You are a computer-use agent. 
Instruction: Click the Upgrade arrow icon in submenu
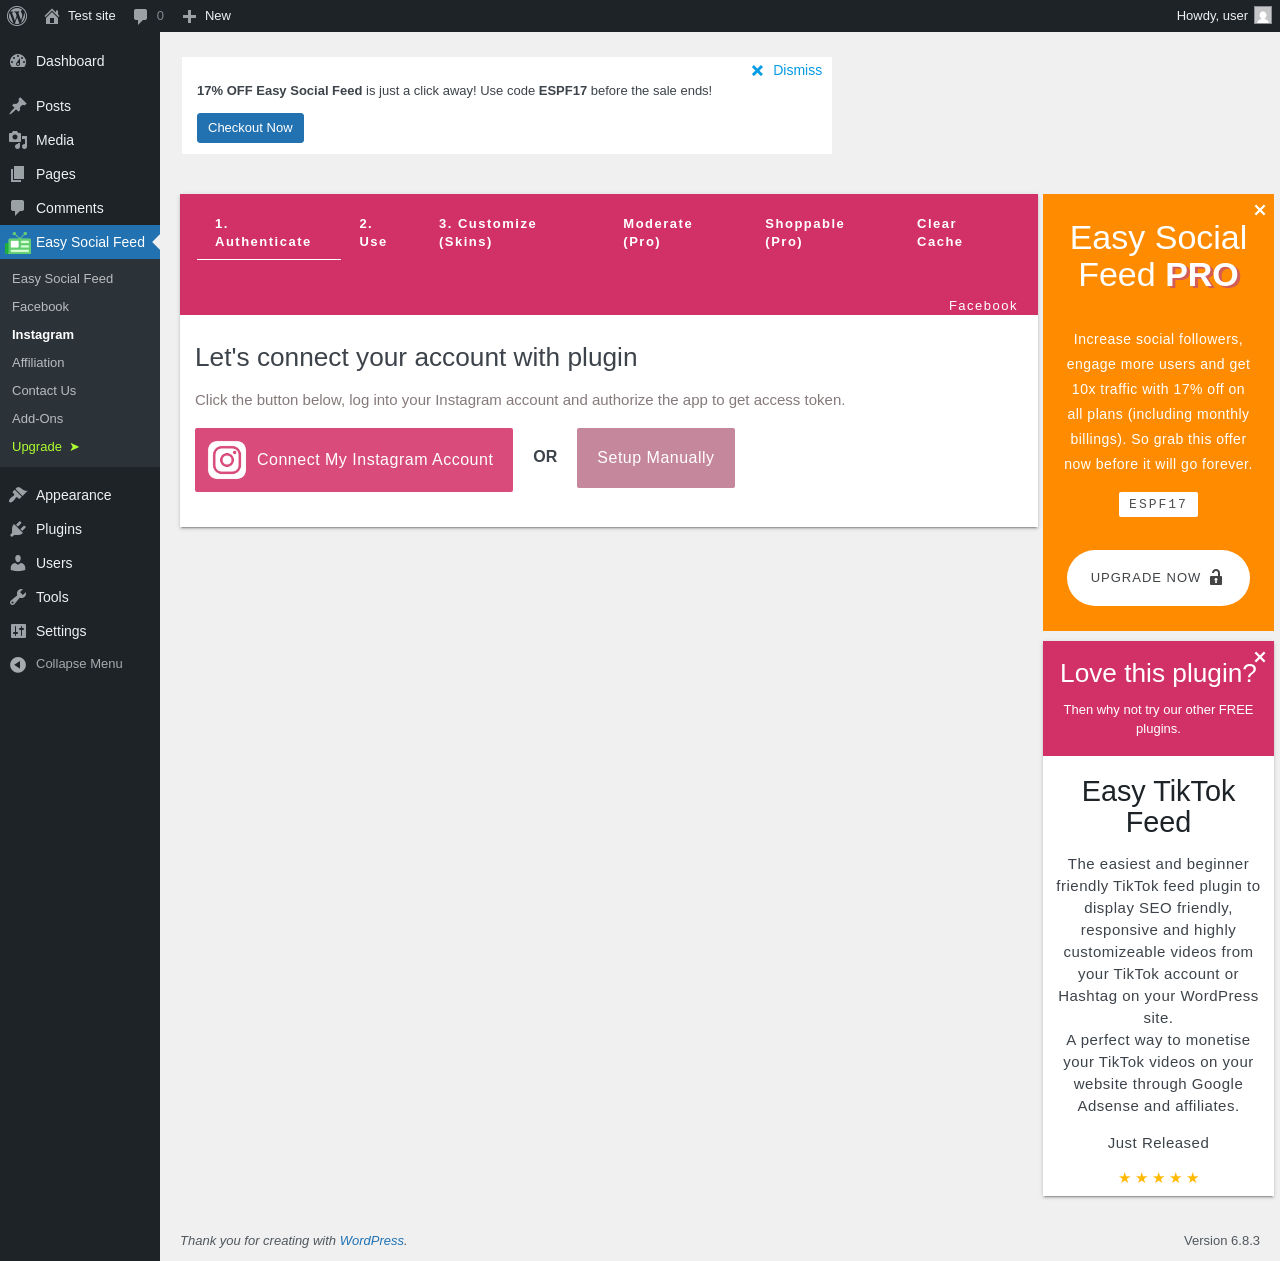point(74,447)
